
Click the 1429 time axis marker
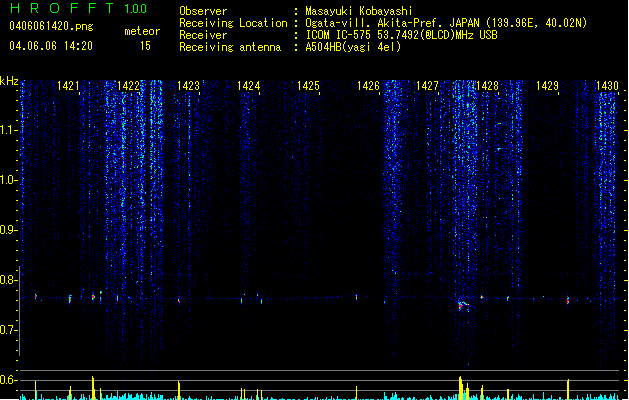548,86
